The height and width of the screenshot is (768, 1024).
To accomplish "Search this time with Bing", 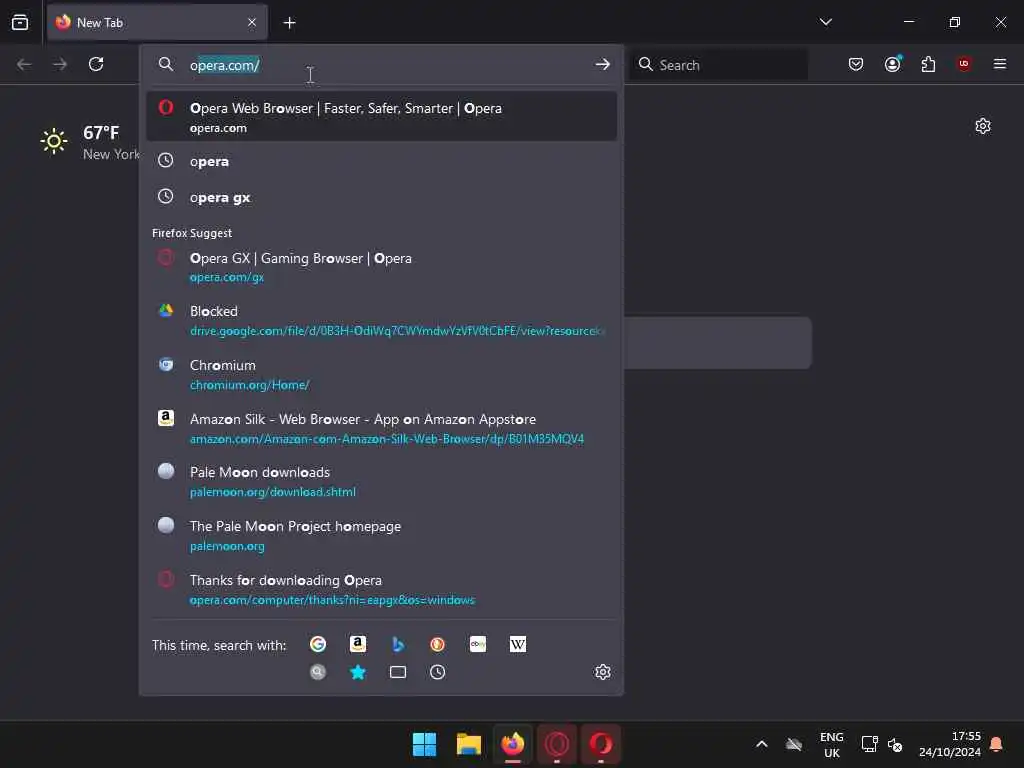I will [x=398, y=645].
